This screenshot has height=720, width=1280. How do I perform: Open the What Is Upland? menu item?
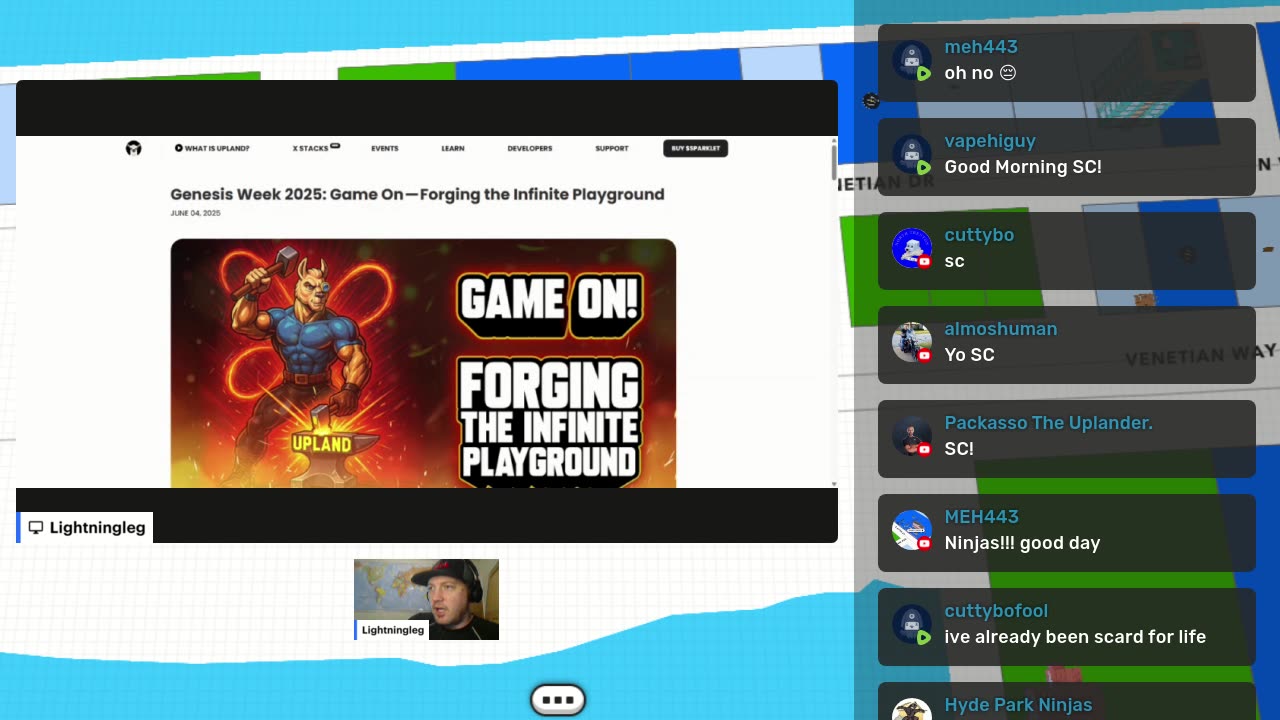click(x=212, y=148)
